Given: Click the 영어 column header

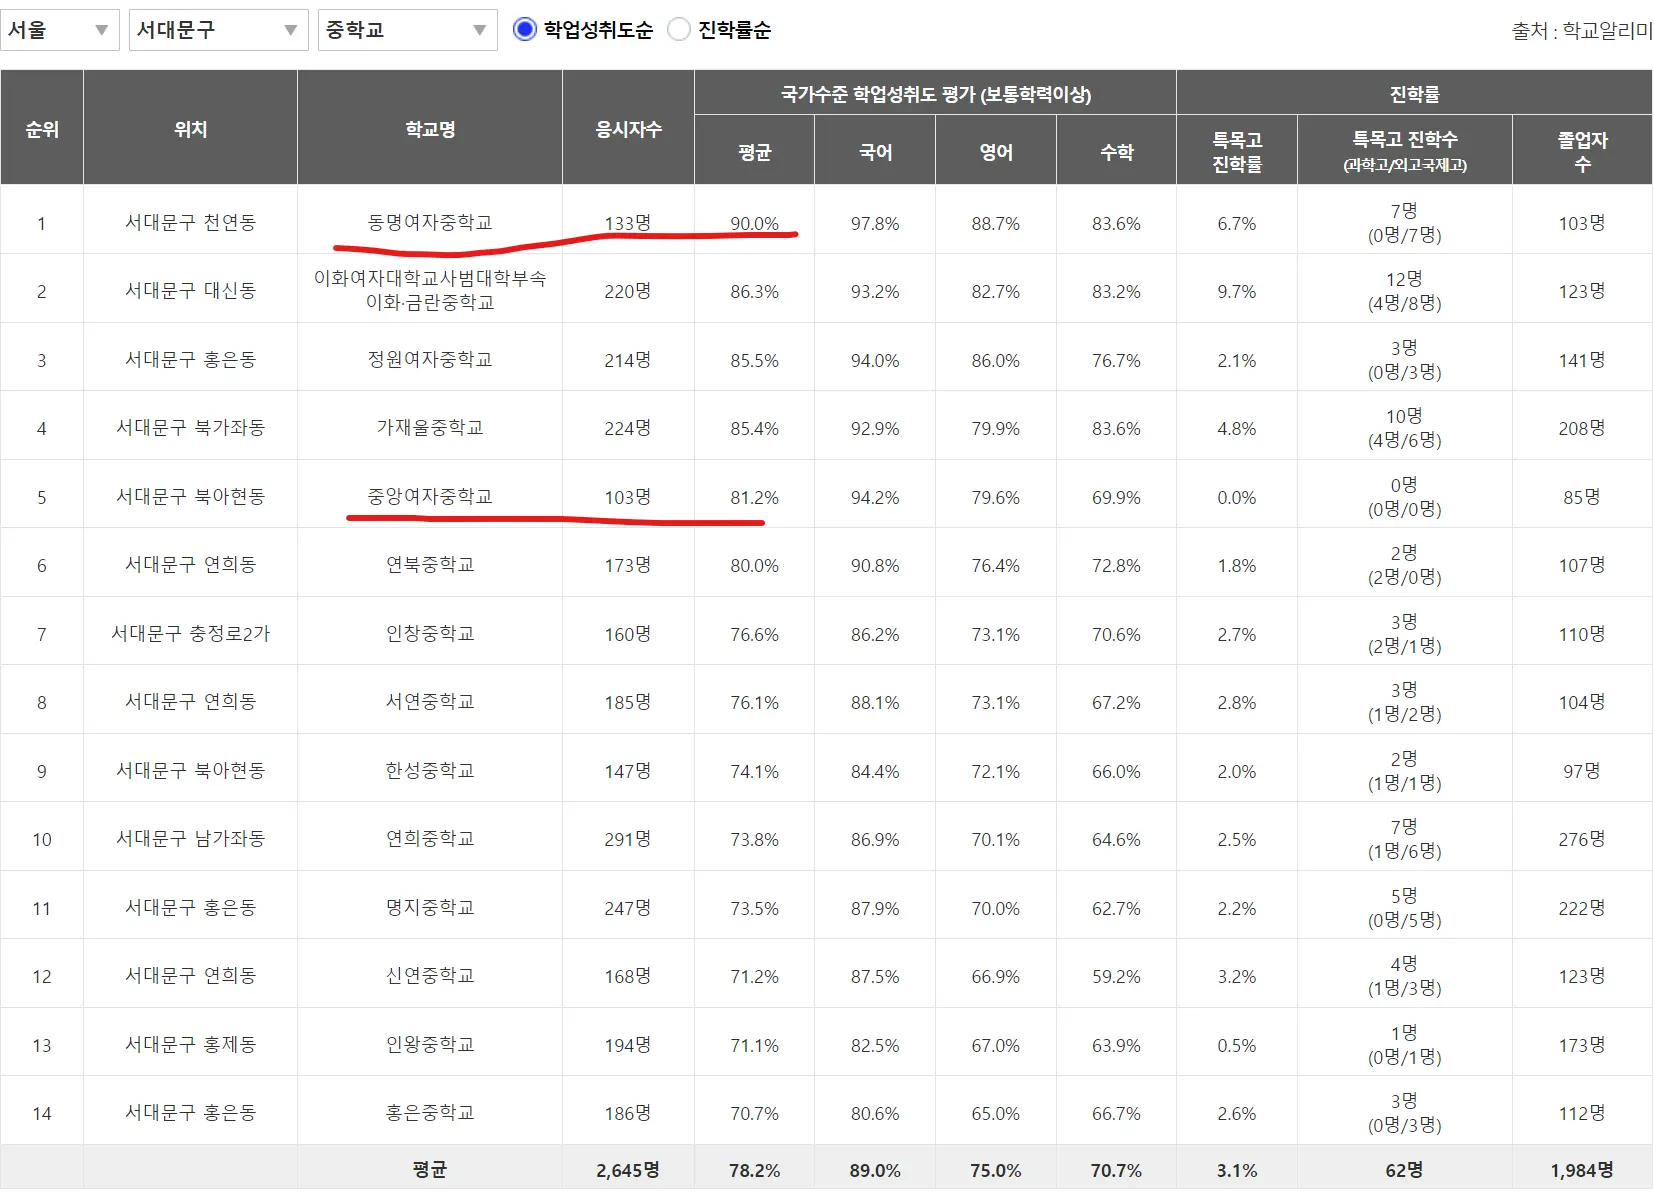Looking at the screenshot, I should (x=996, y=151).
